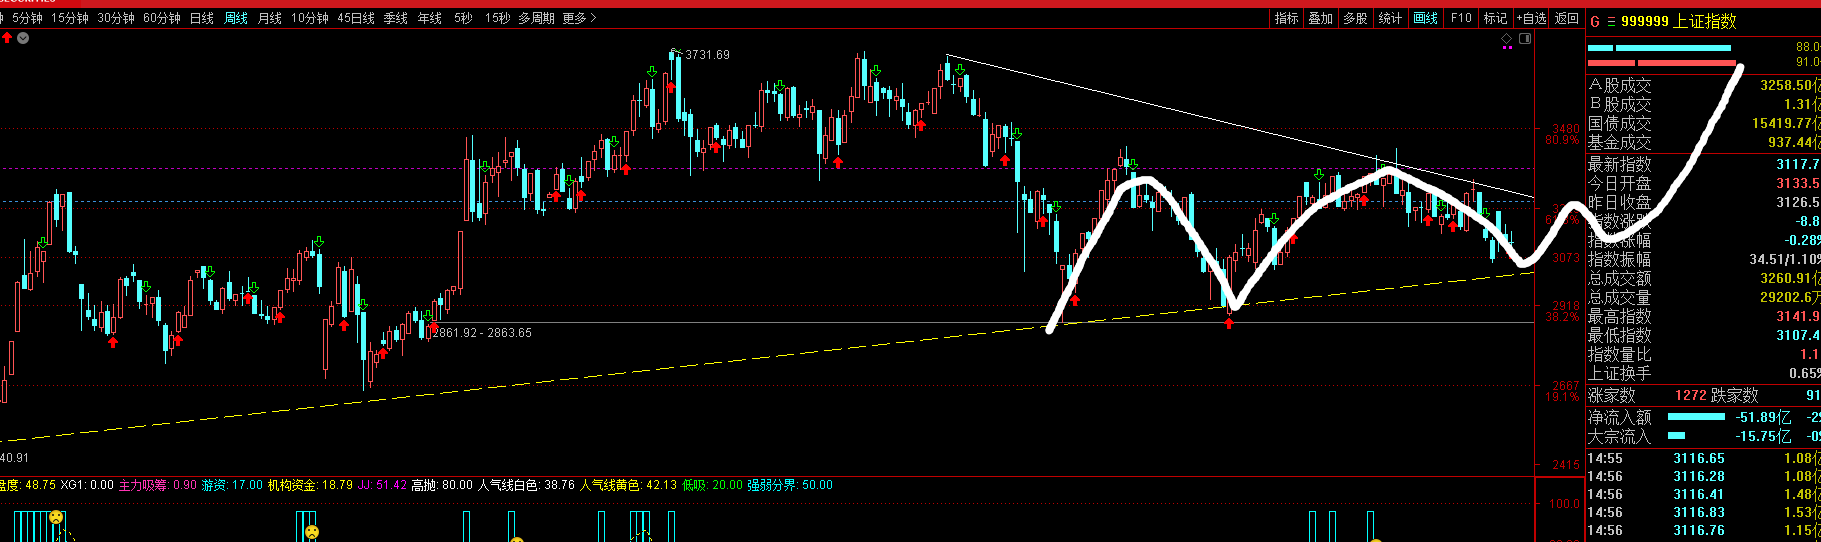Click the 返回 back button
Viewport: 1821px width, 542px height.
click(1567, 18)
